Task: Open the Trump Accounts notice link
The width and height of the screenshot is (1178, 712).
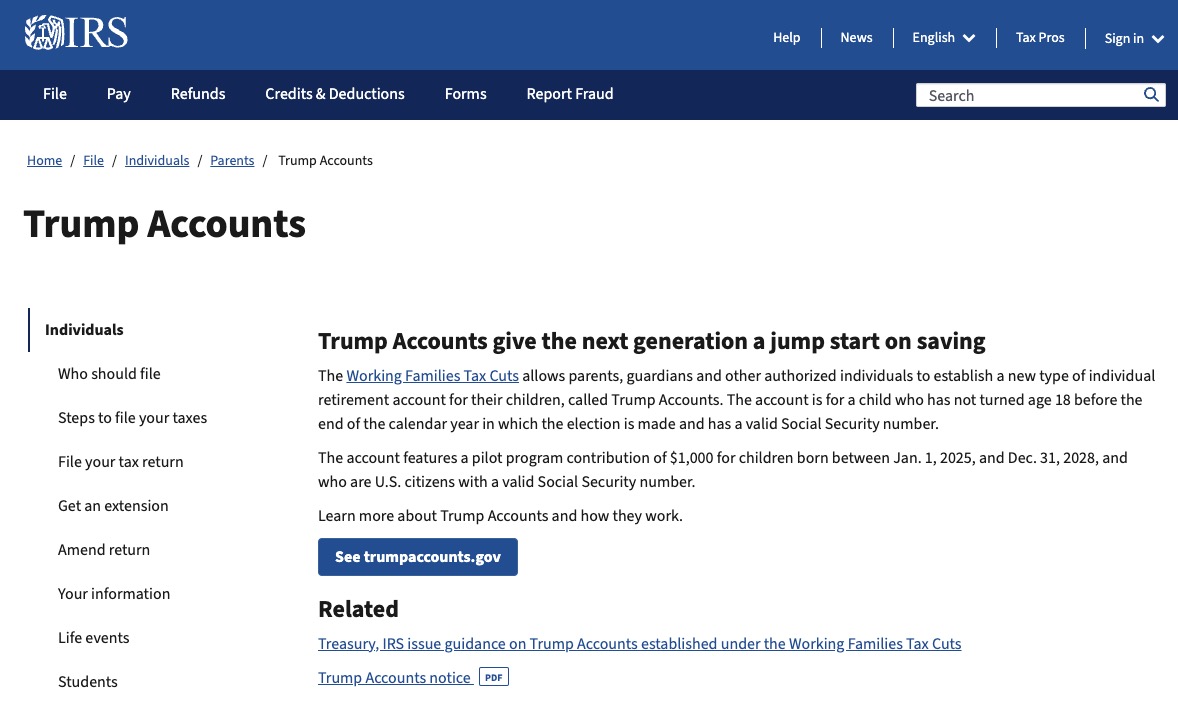Action: (x=394, y=678)
